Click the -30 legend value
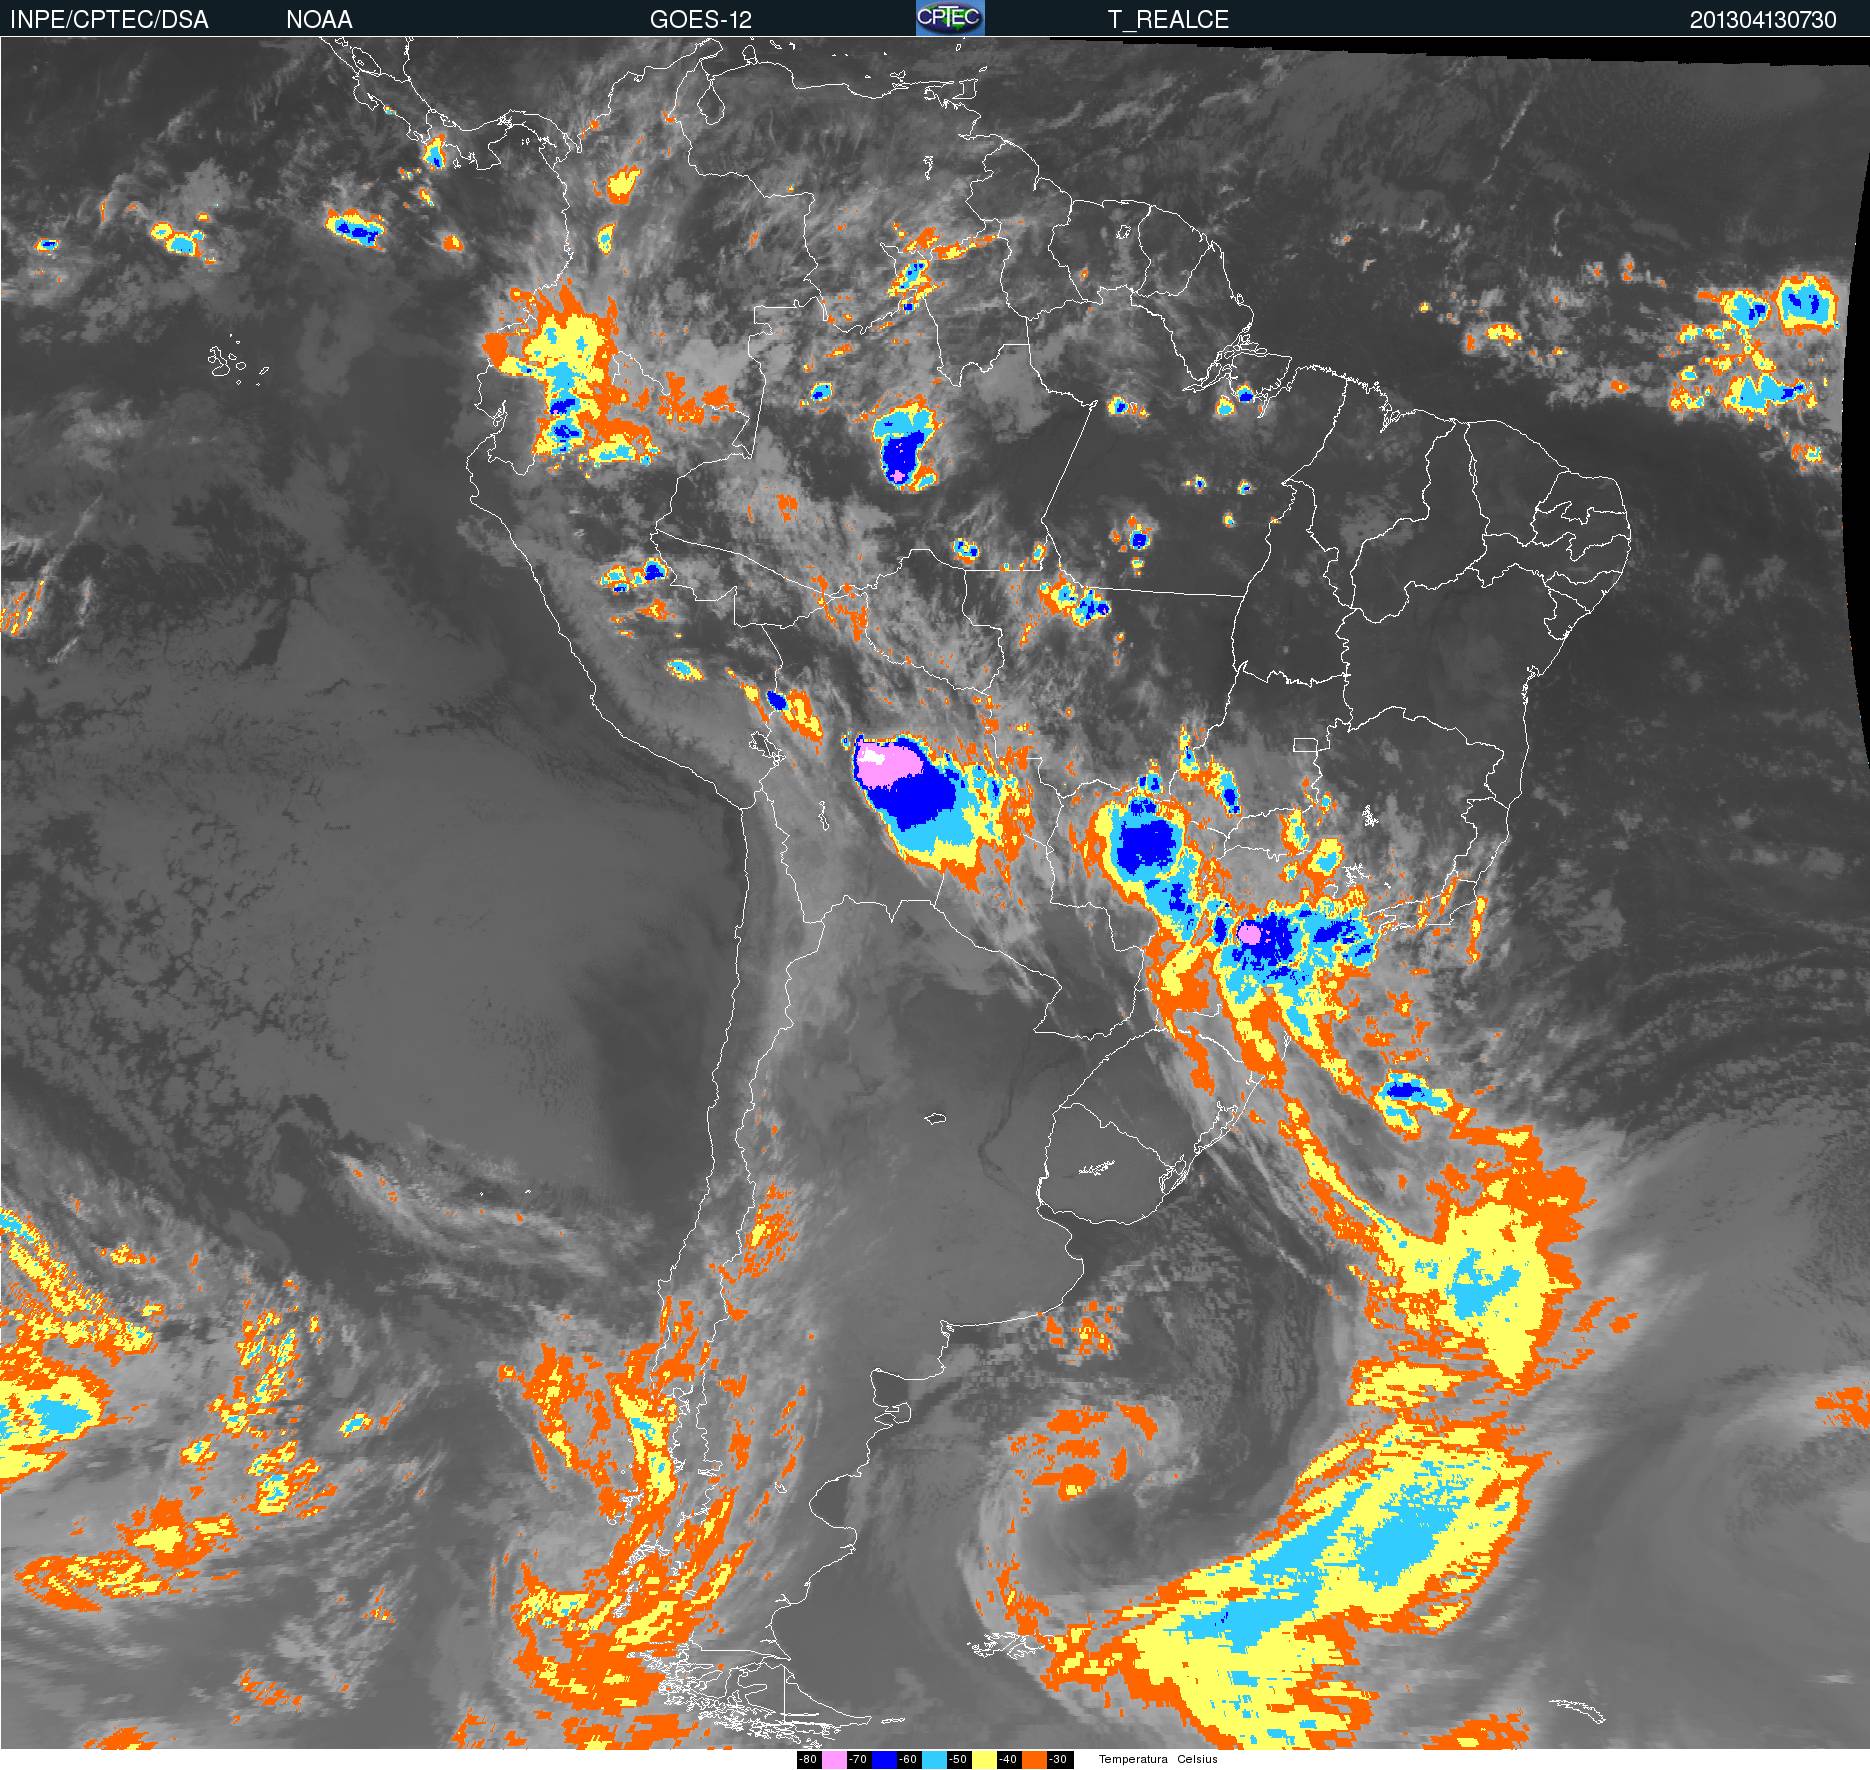This screenshot has width=1870, height=1770. [x=1058, y=1759]
